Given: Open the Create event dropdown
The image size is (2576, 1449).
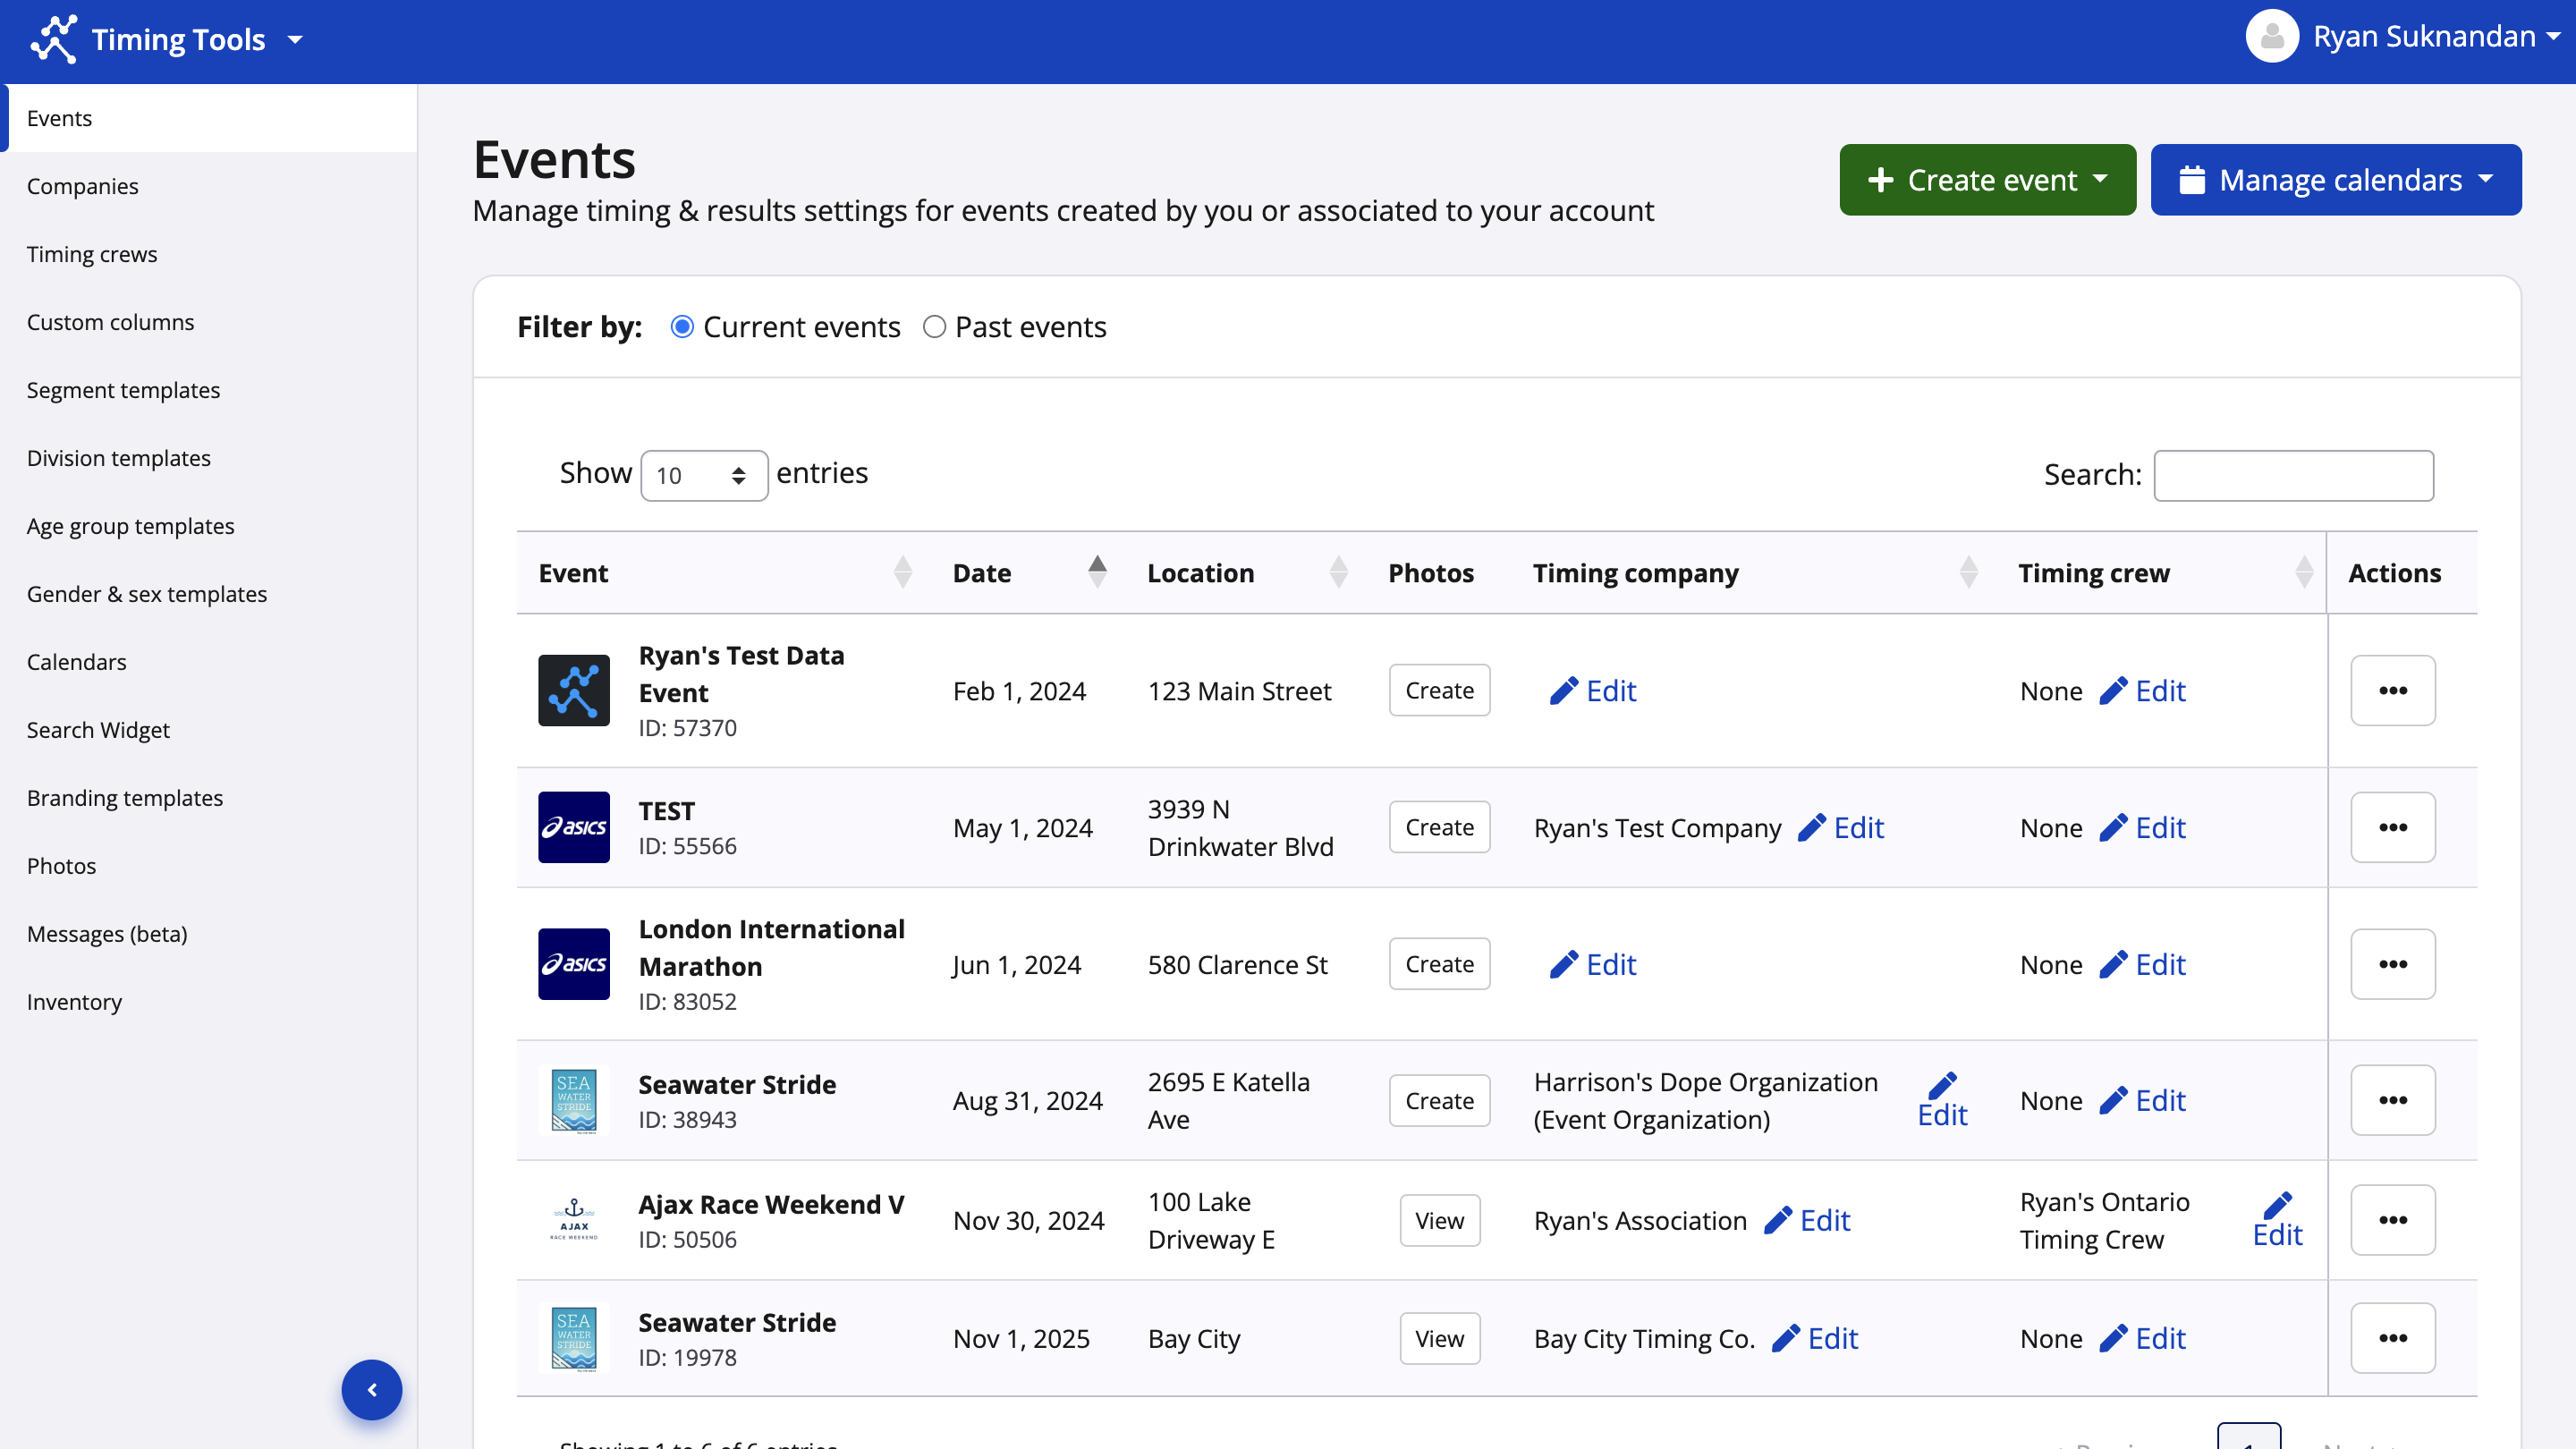Looking at the screenshot, I should pos(1987,180).
